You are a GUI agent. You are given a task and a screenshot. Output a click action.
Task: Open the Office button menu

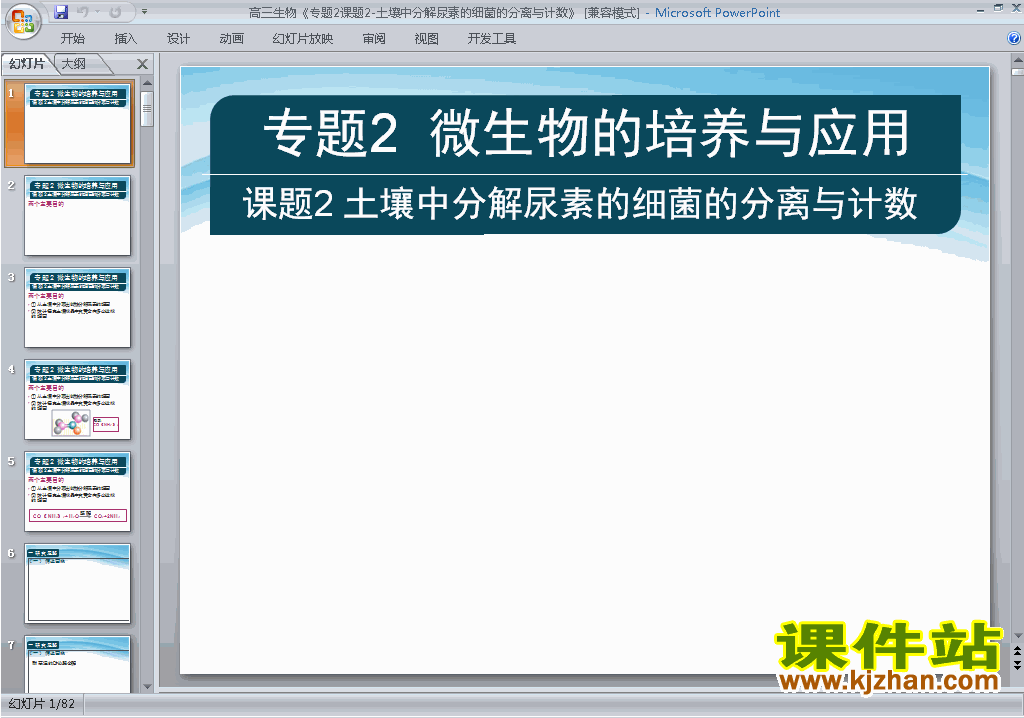tap(23, 21)
